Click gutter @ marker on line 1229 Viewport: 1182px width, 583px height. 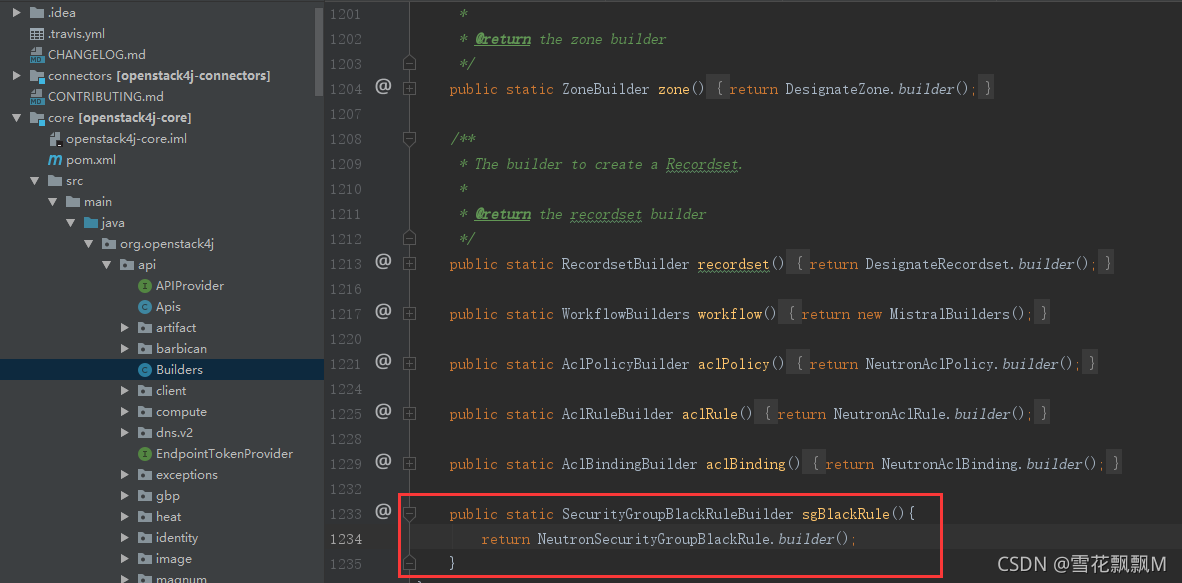point(383,462)
